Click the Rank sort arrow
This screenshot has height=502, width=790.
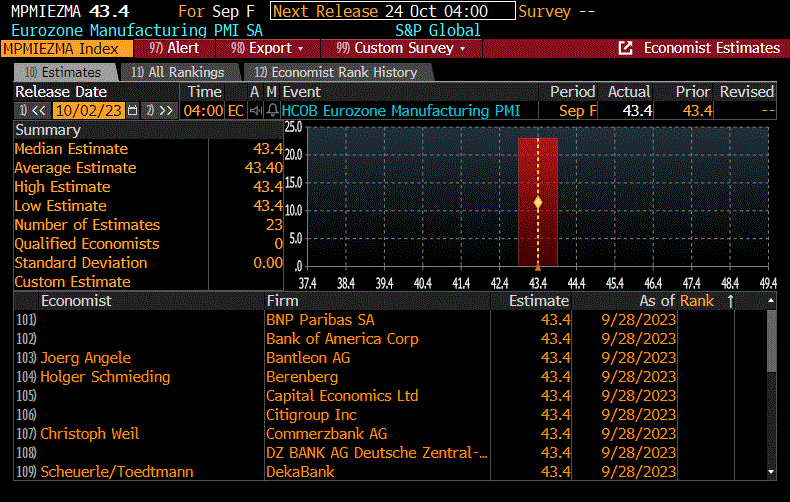(x=730, y=301)
